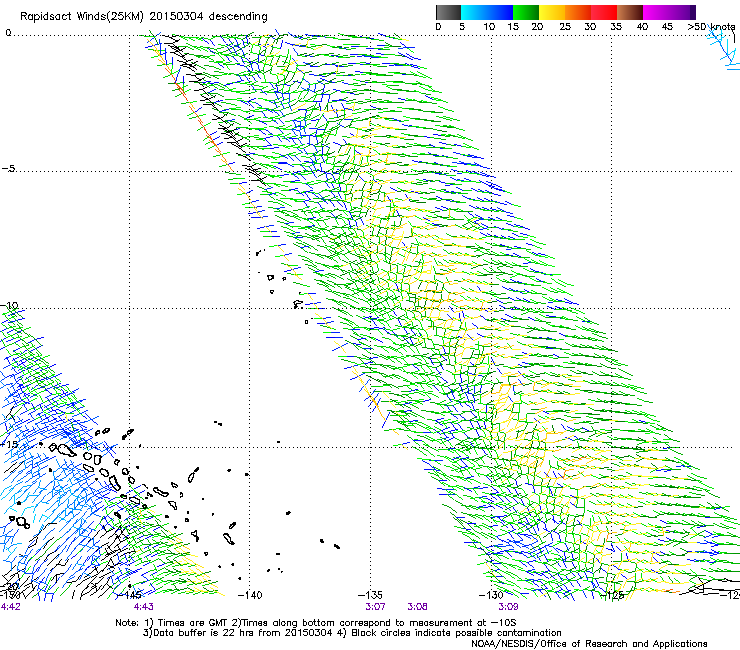The width and height of the screenshot is (740, 650).
Task: Click the note 'Data buffer is 22 hrs'
Action: [202, 633]
